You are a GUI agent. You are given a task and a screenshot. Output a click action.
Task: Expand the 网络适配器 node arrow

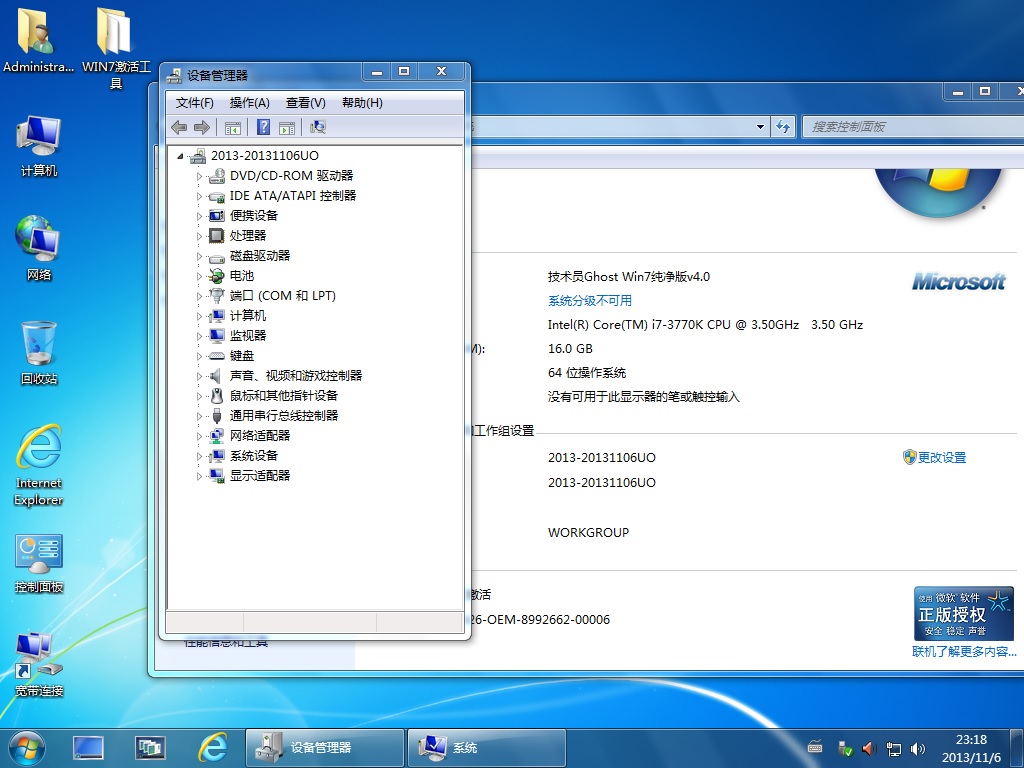point(199,436)
